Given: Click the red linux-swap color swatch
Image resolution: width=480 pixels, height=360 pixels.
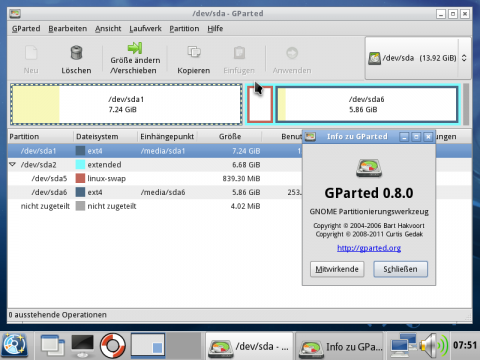Looking at the screenshot, I should click(x=80, y=178).
